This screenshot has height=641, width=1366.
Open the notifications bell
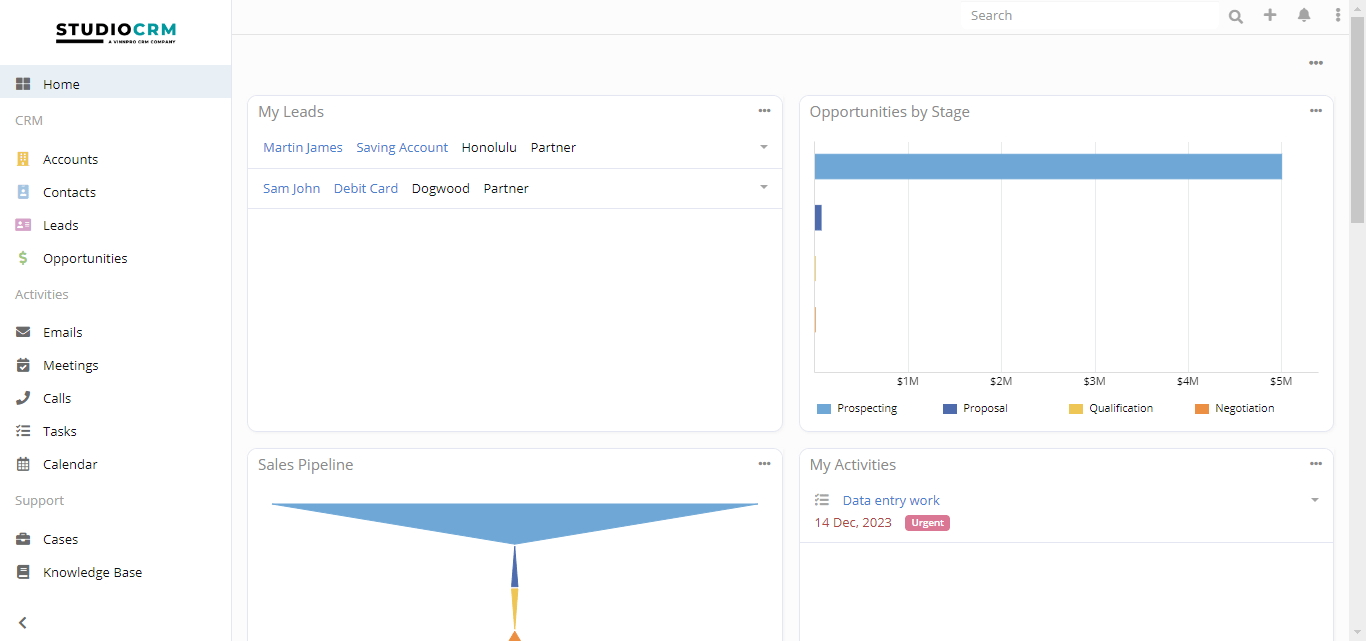(x=1304, y=15)
